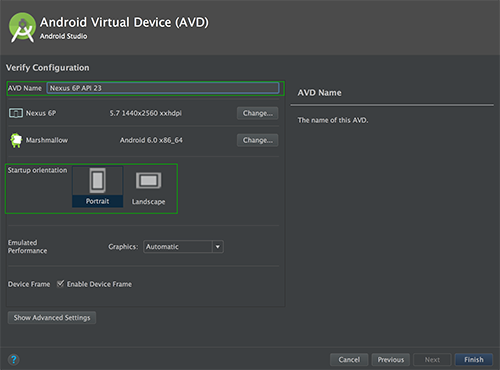
Task: Choose the Landscape startup orientation label
Action: (x=148, y=202)
